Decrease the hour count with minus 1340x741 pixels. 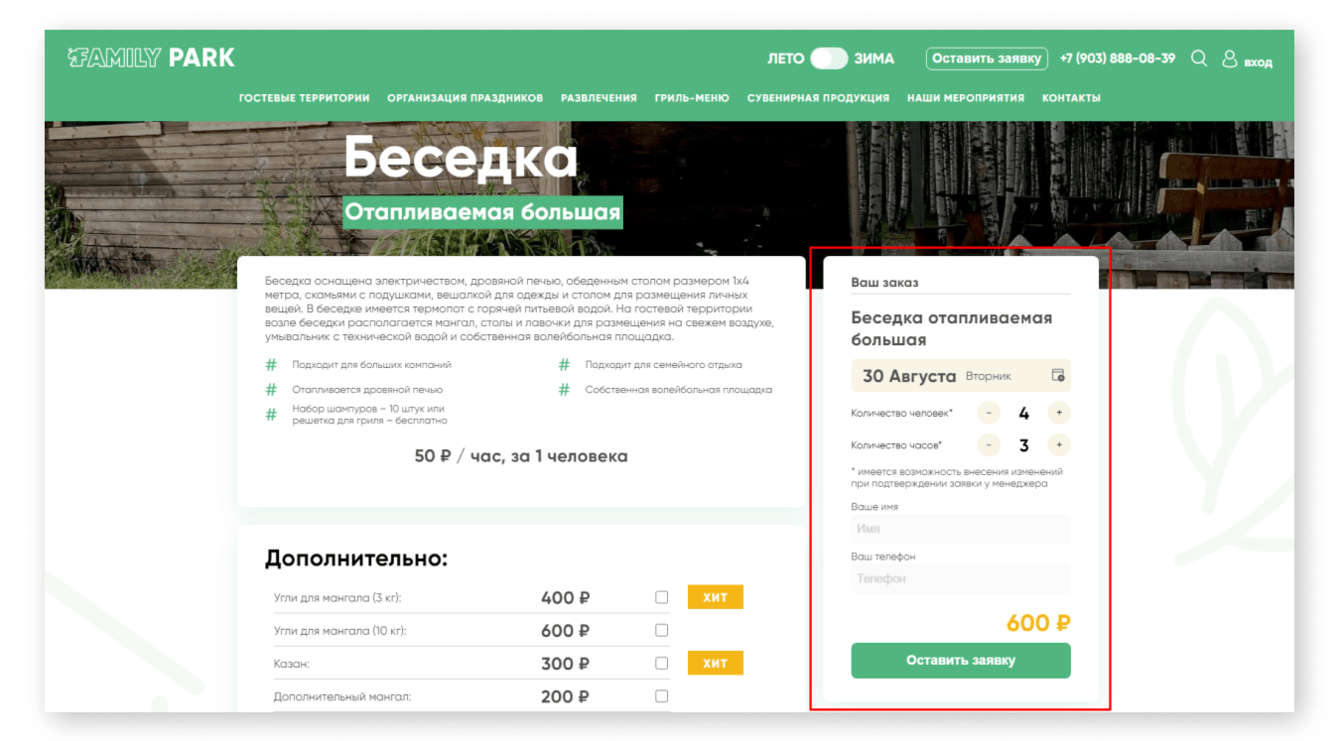989,445
